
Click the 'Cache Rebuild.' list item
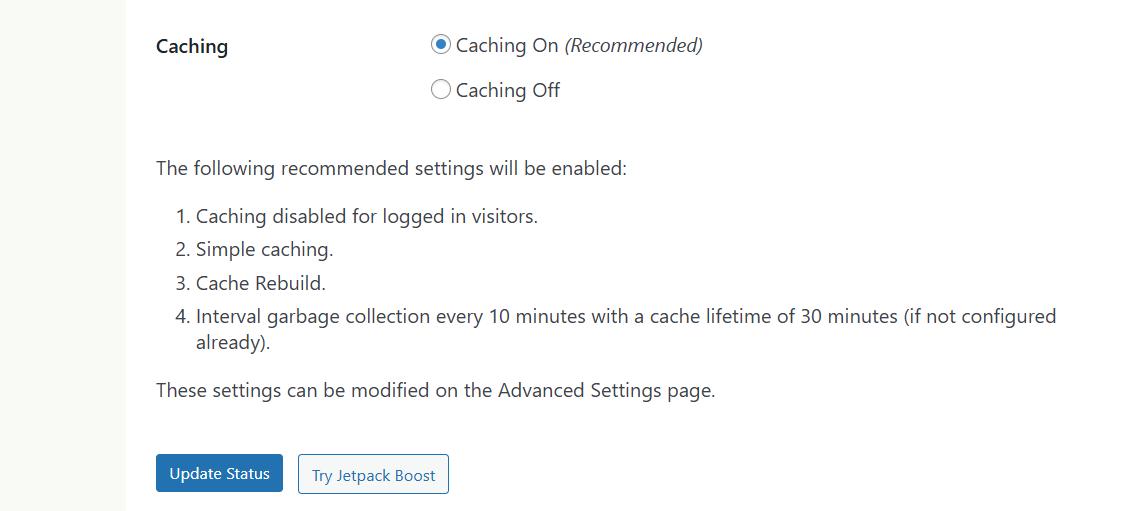pos(260,283)
